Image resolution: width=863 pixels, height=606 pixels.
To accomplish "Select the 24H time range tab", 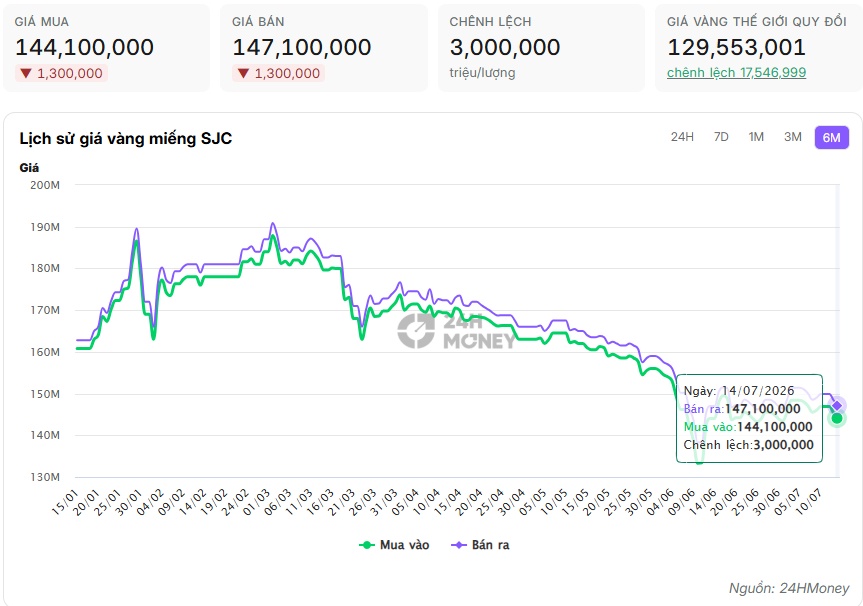I will point(682,137).
